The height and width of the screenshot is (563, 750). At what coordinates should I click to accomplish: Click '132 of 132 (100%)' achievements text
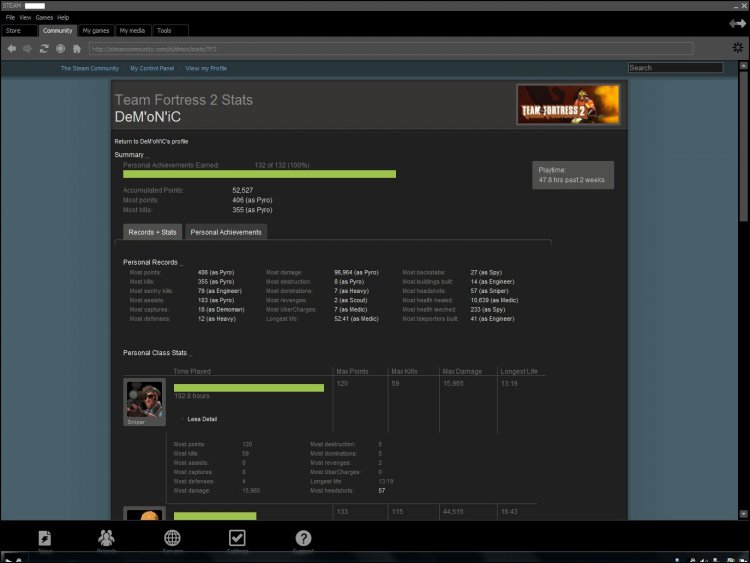282,165
